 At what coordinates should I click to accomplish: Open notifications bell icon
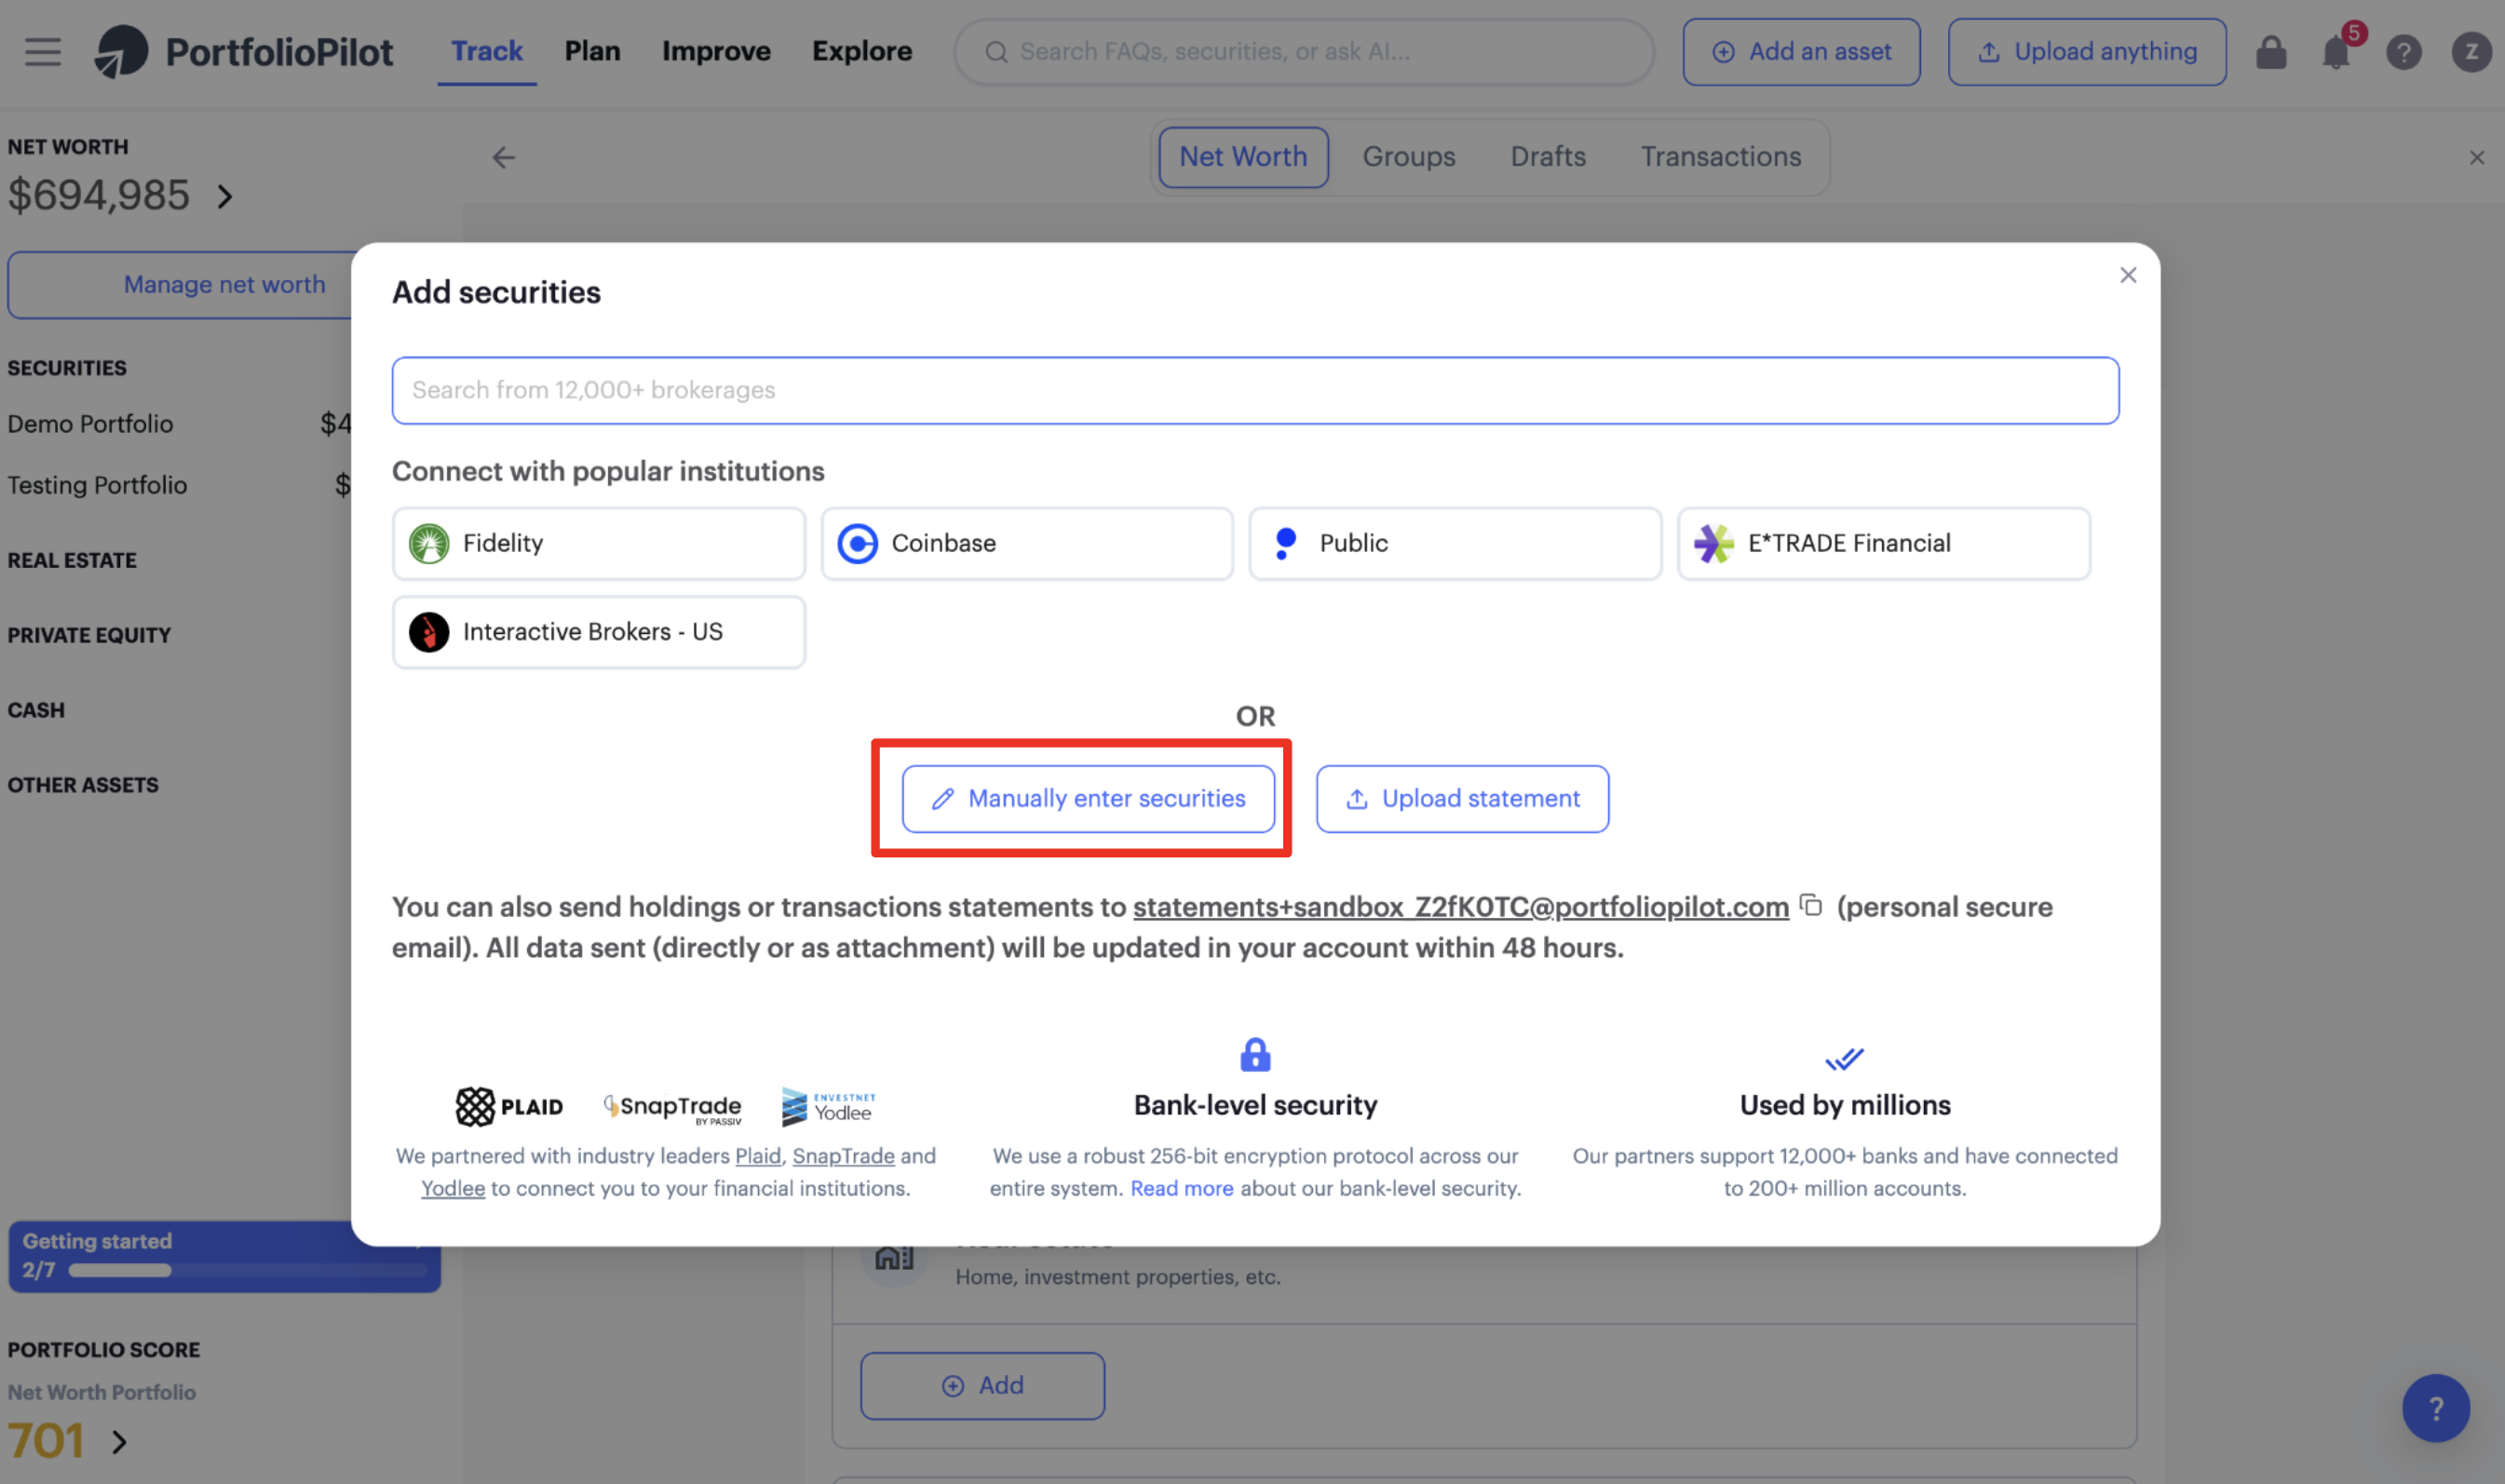click(x=2335, y=52)
